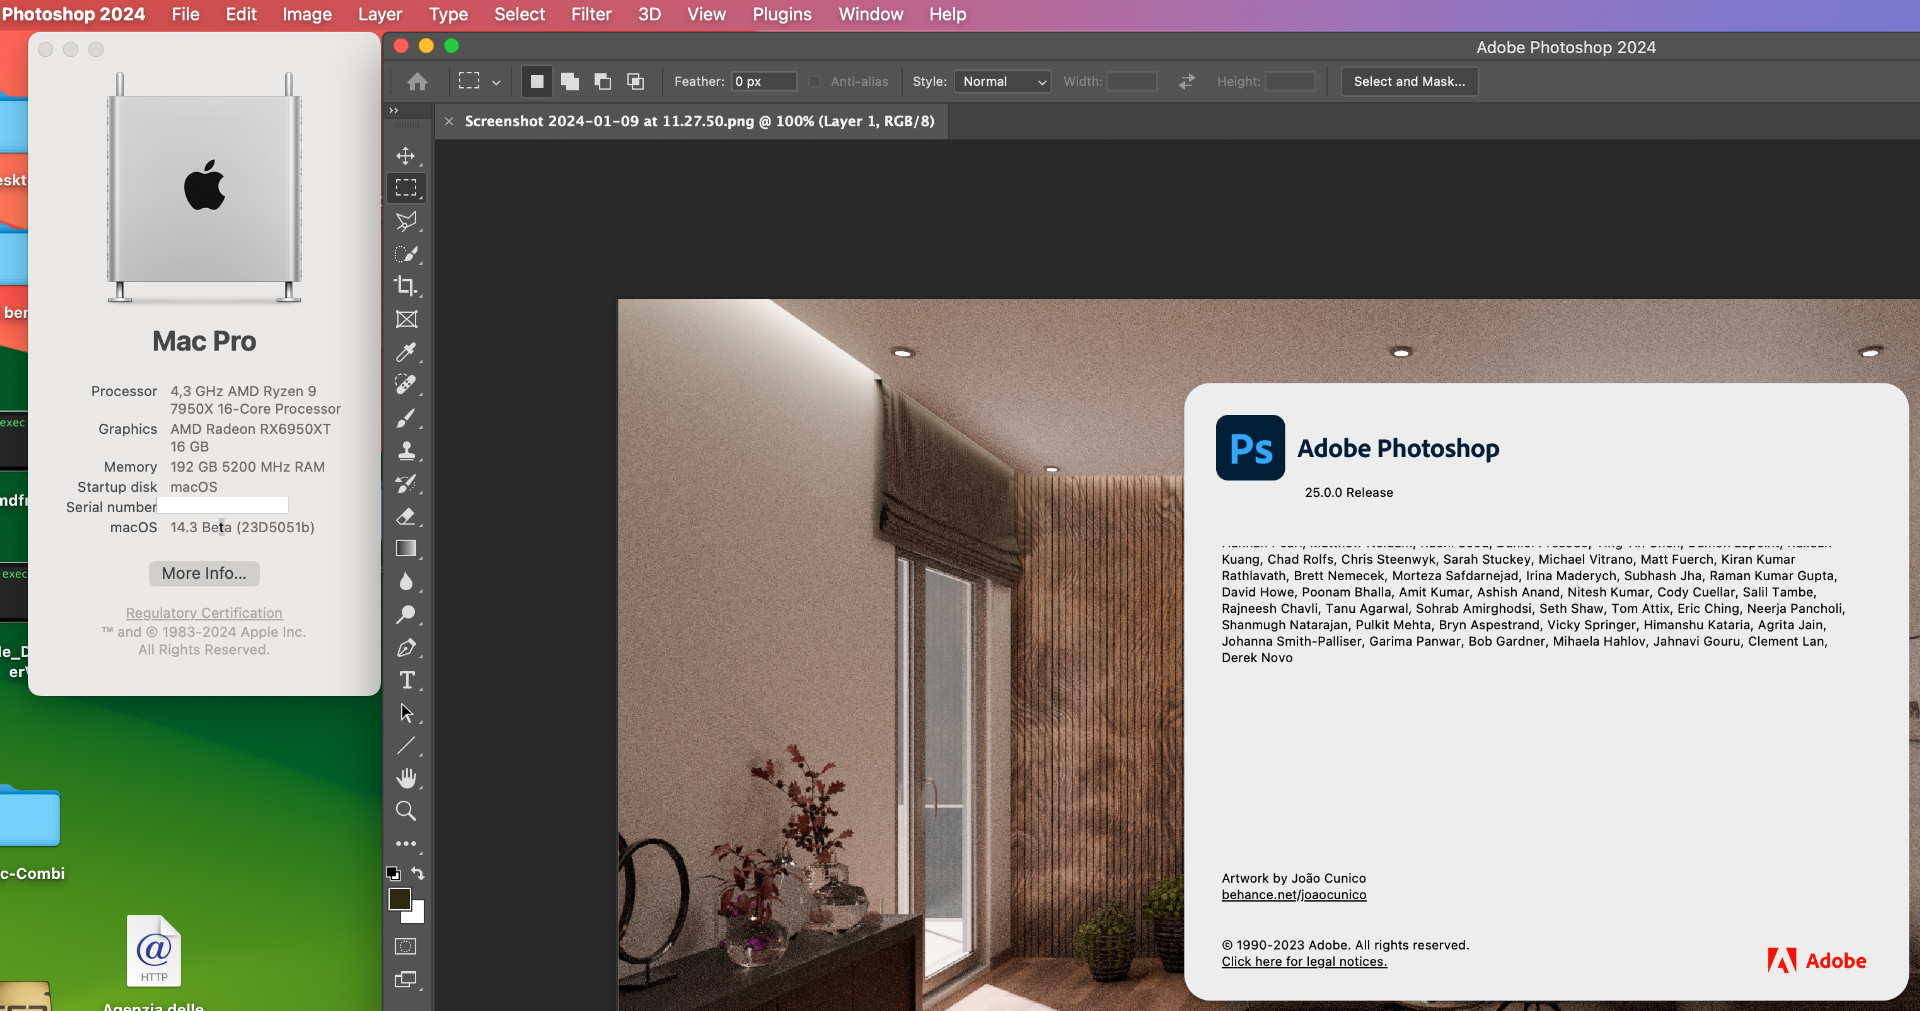The height and width of the screenshot is (1011, 1920).
Task: Select the Pen tool
Action: pyautogui.click(x=406, y=648)
